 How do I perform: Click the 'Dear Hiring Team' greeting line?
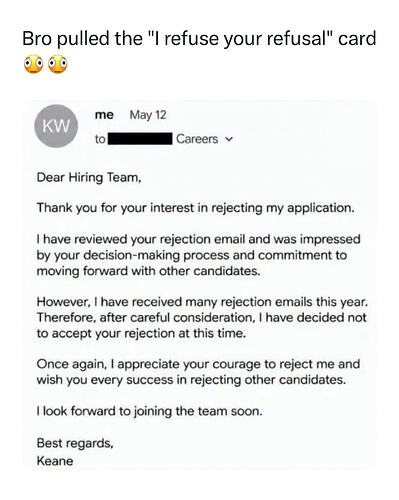tap(89, 177)
